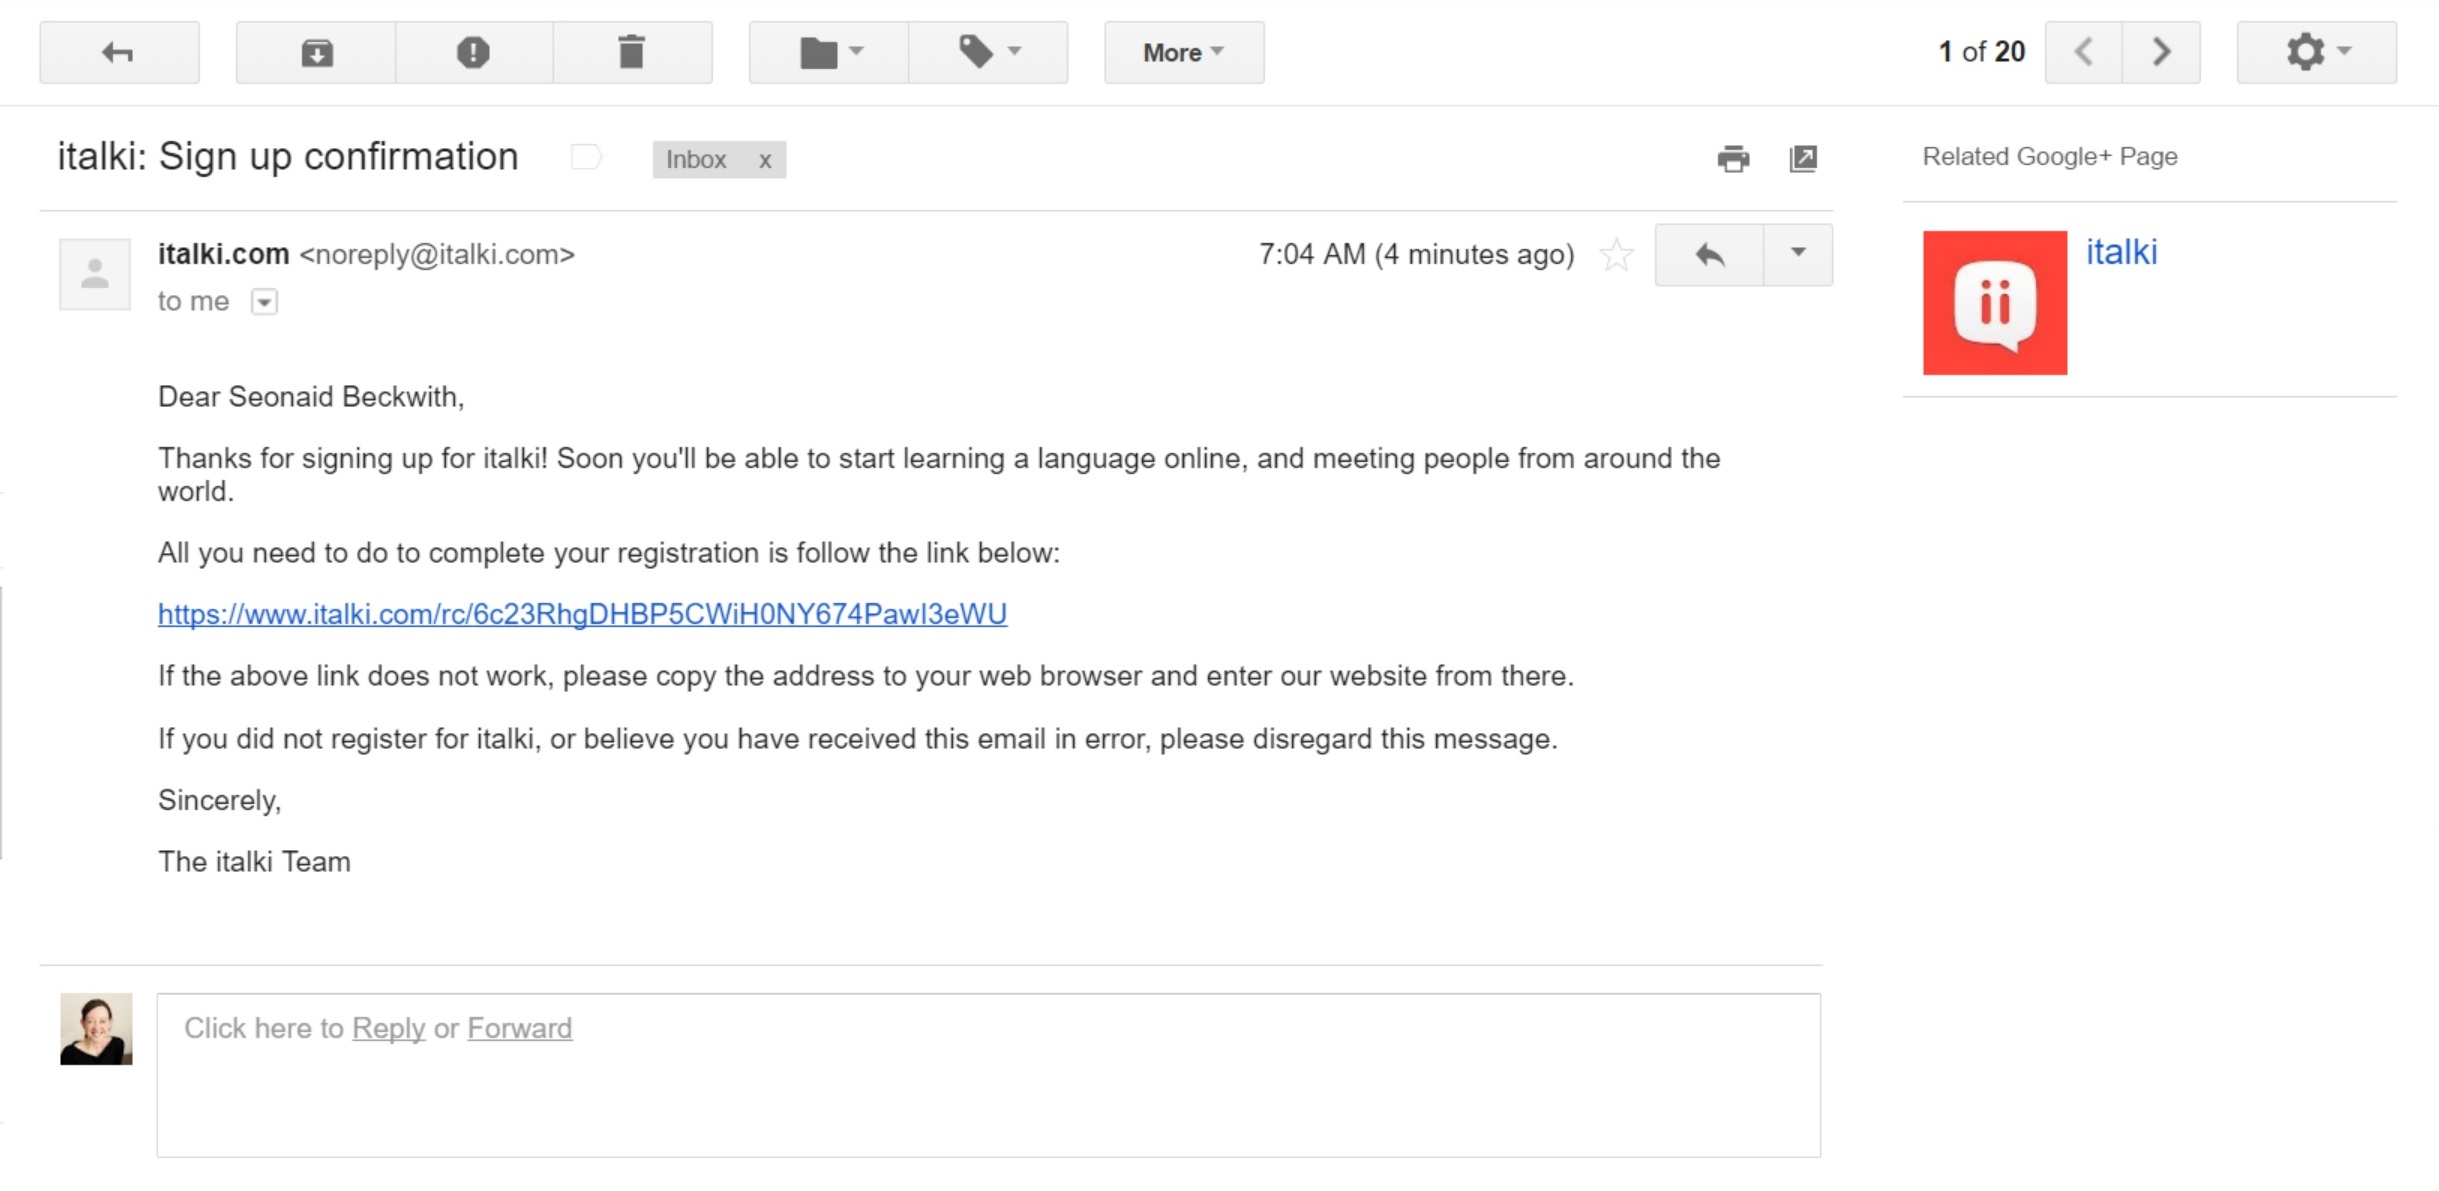The width and height of the screenshot is (2439, 1191).
Task: Open the Move to folder dropdown
Action: (829, 52)
